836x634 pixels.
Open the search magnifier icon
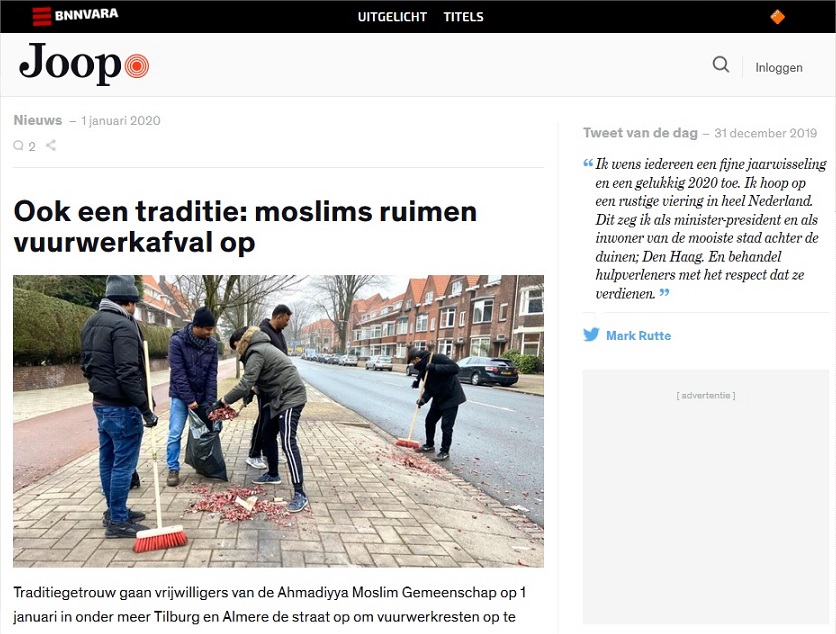(721, 65)
